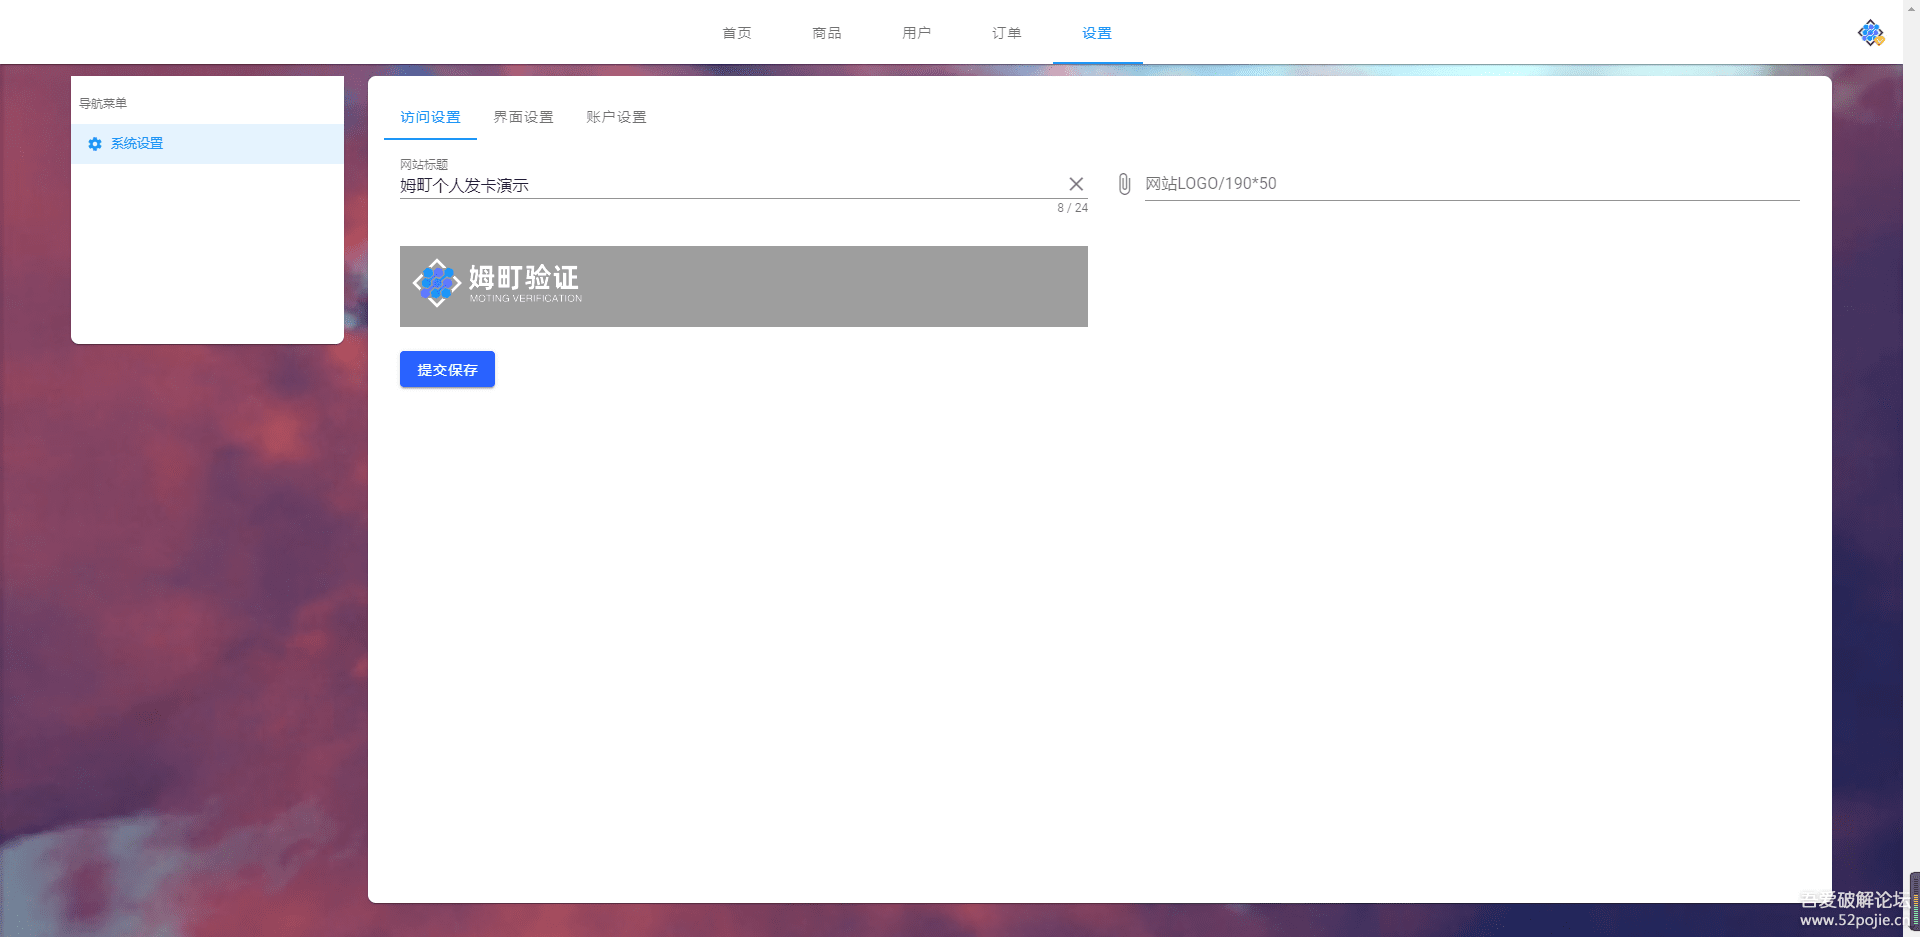Viewport: 1920px width, 937px height.
Task: Switch to the 界面设置 tab
Action: (522, 117)
